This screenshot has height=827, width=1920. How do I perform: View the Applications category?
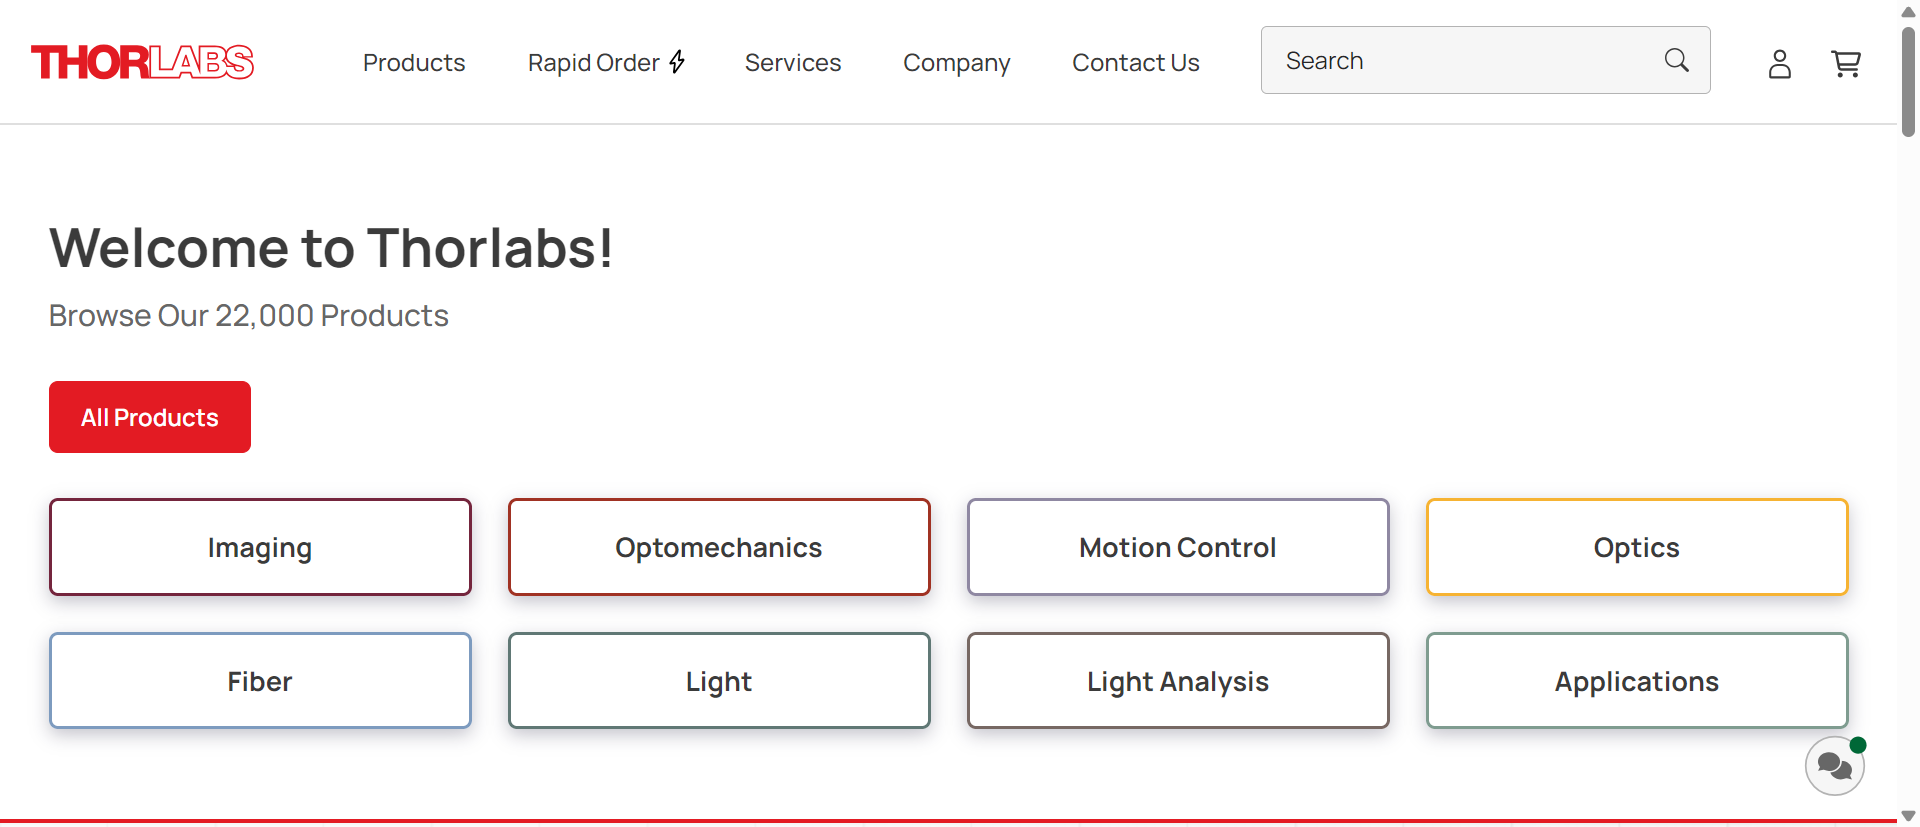pyautogui.click(x=1637, y=681)
